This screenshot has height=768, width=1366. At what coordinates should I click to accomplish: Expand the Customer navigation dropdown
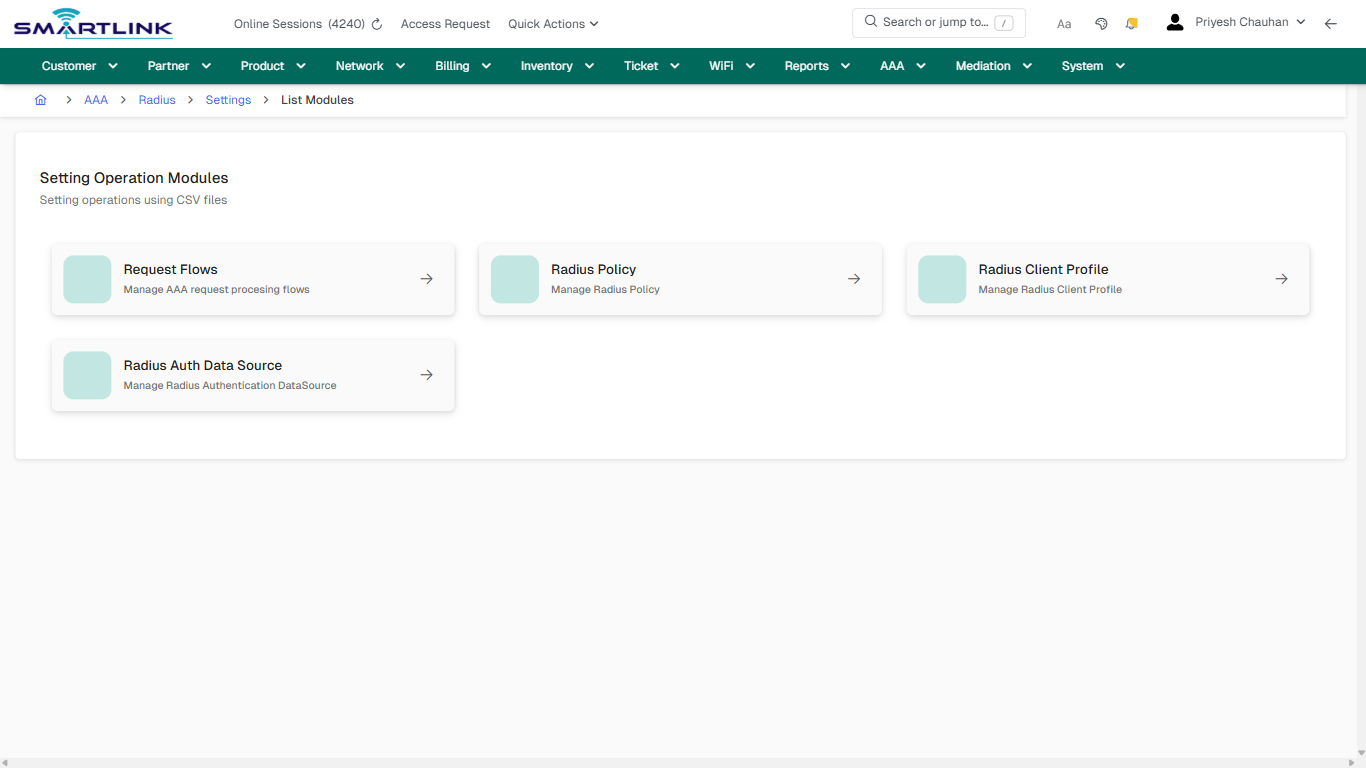pyautogui.click(x=79, y=65)
